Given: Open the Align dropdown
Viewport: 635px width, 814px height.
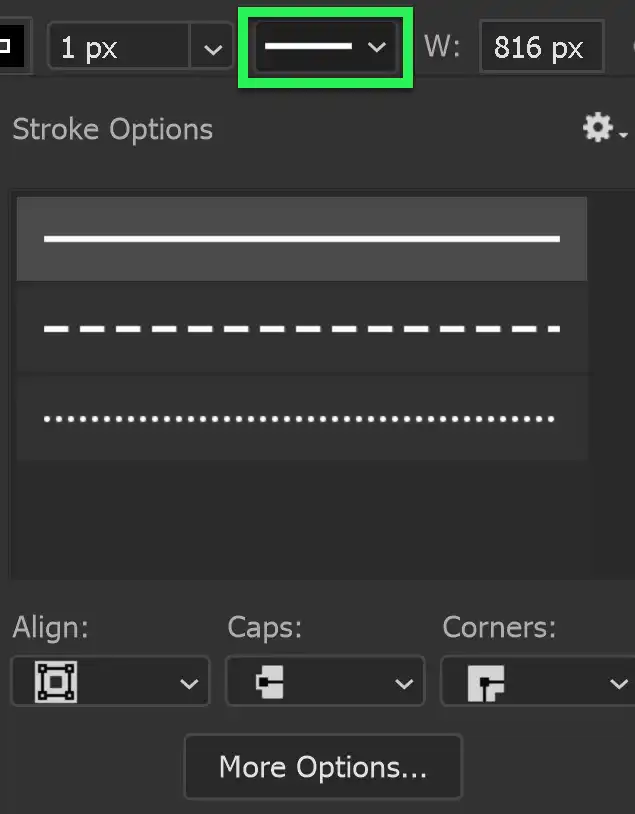Looking at the screenshot, I should [x=189, y=681].
